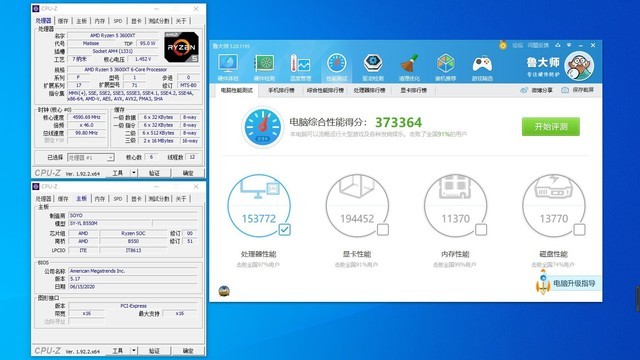The width and height of the screenshot is (640, 360).
Task: Check the 内存性能 test checkbox
Action: (x=481, y=230)
